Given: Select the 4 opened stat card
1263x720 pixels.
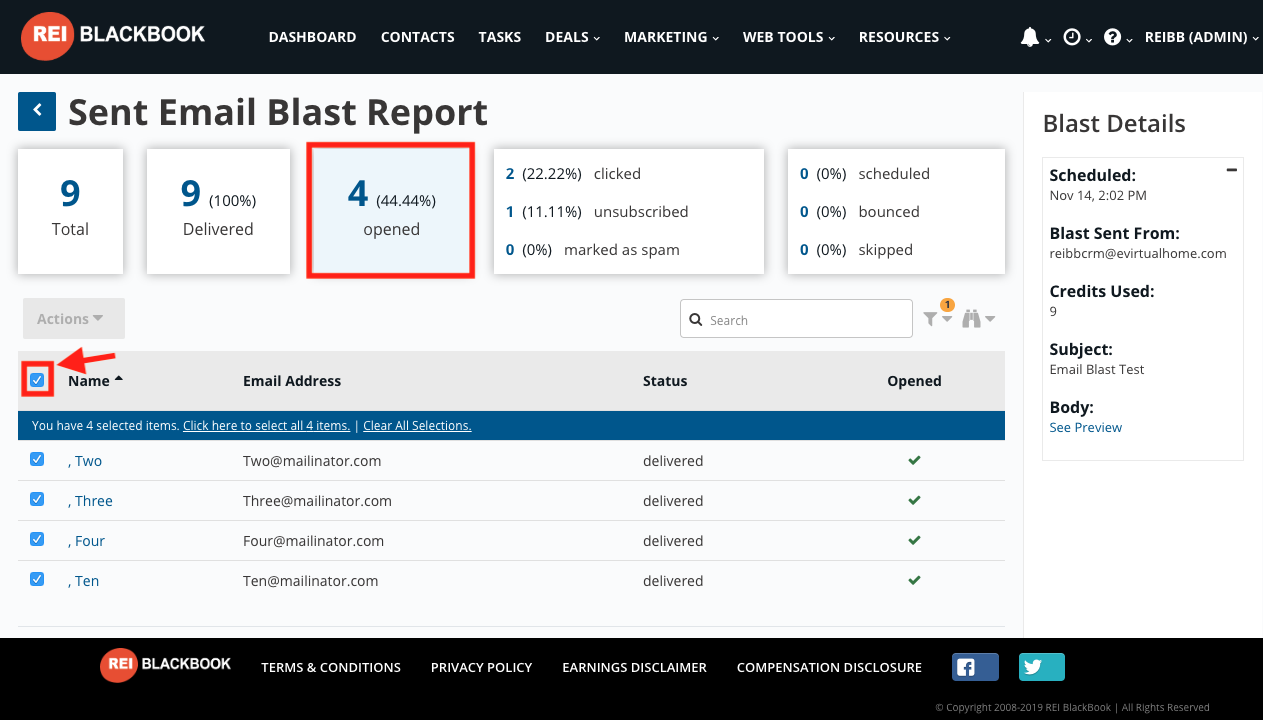Looking at the screenshot, I should [391, 211].
